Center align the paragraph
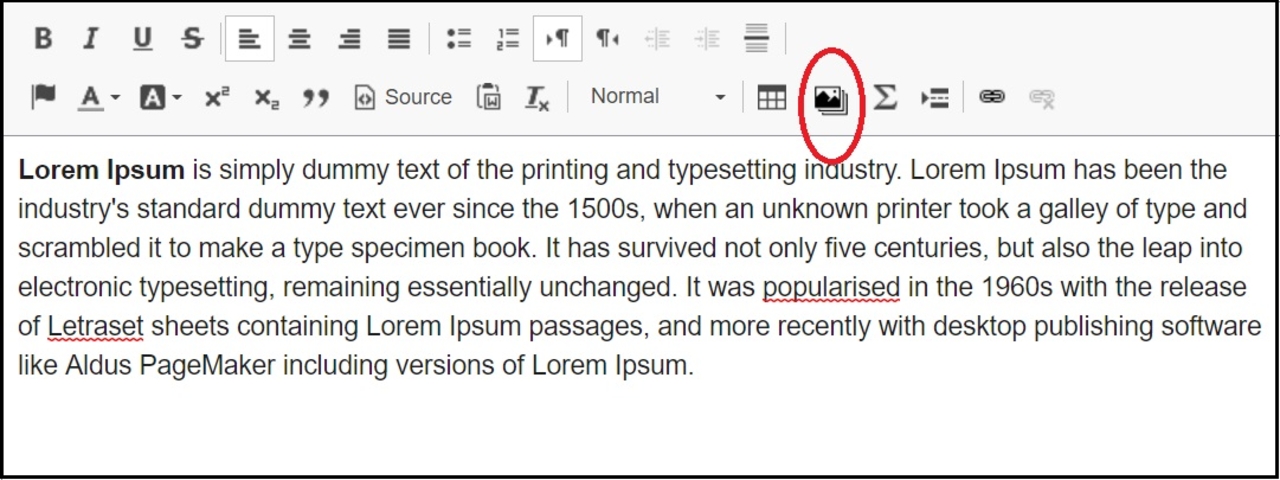Screen dimensions: 1280x480 [299, 39]
